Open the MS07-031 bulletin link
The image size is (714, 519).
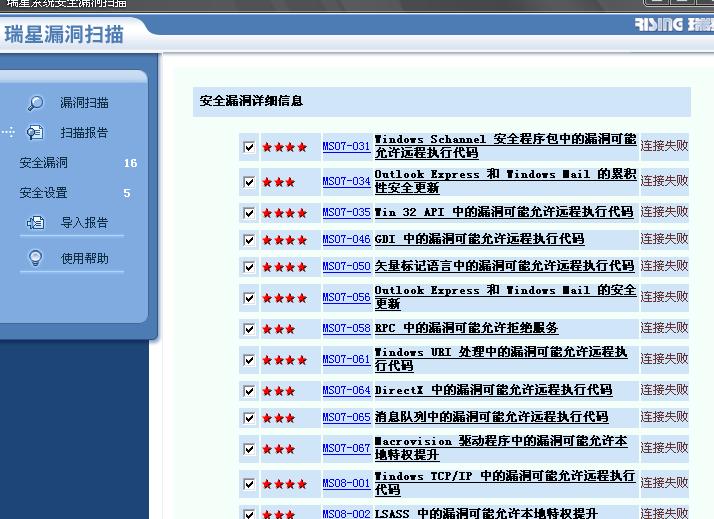pos(346,146)
